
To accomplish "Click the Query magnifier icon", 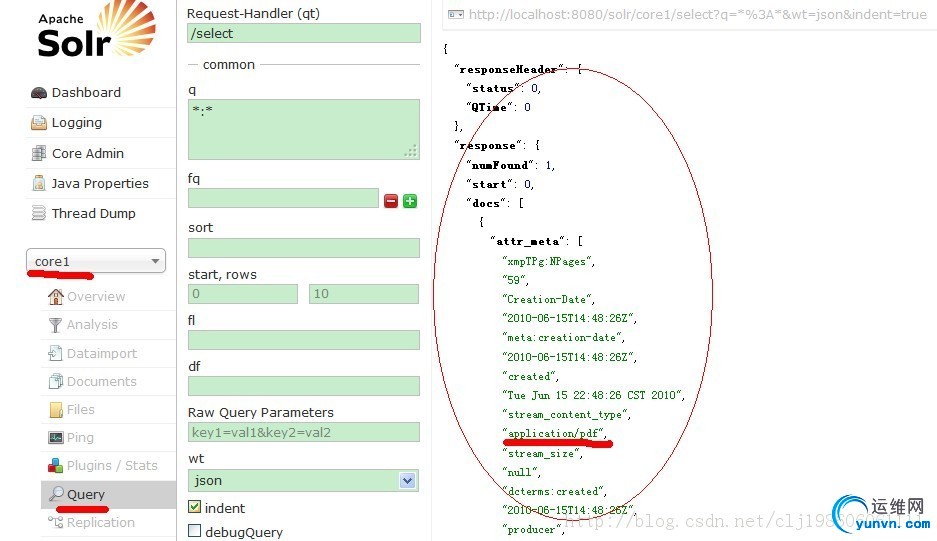I will [x=56, y=494].
